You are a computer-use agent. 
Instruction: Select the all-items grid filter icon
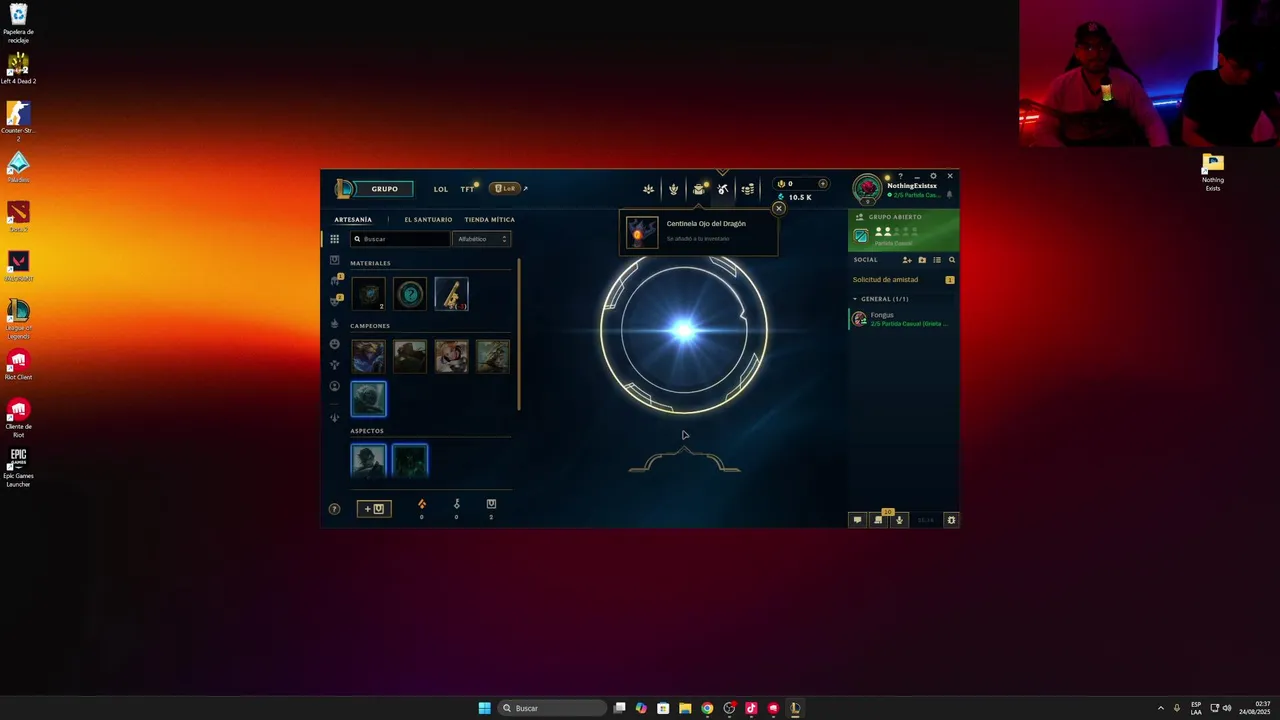coord(334,239)
